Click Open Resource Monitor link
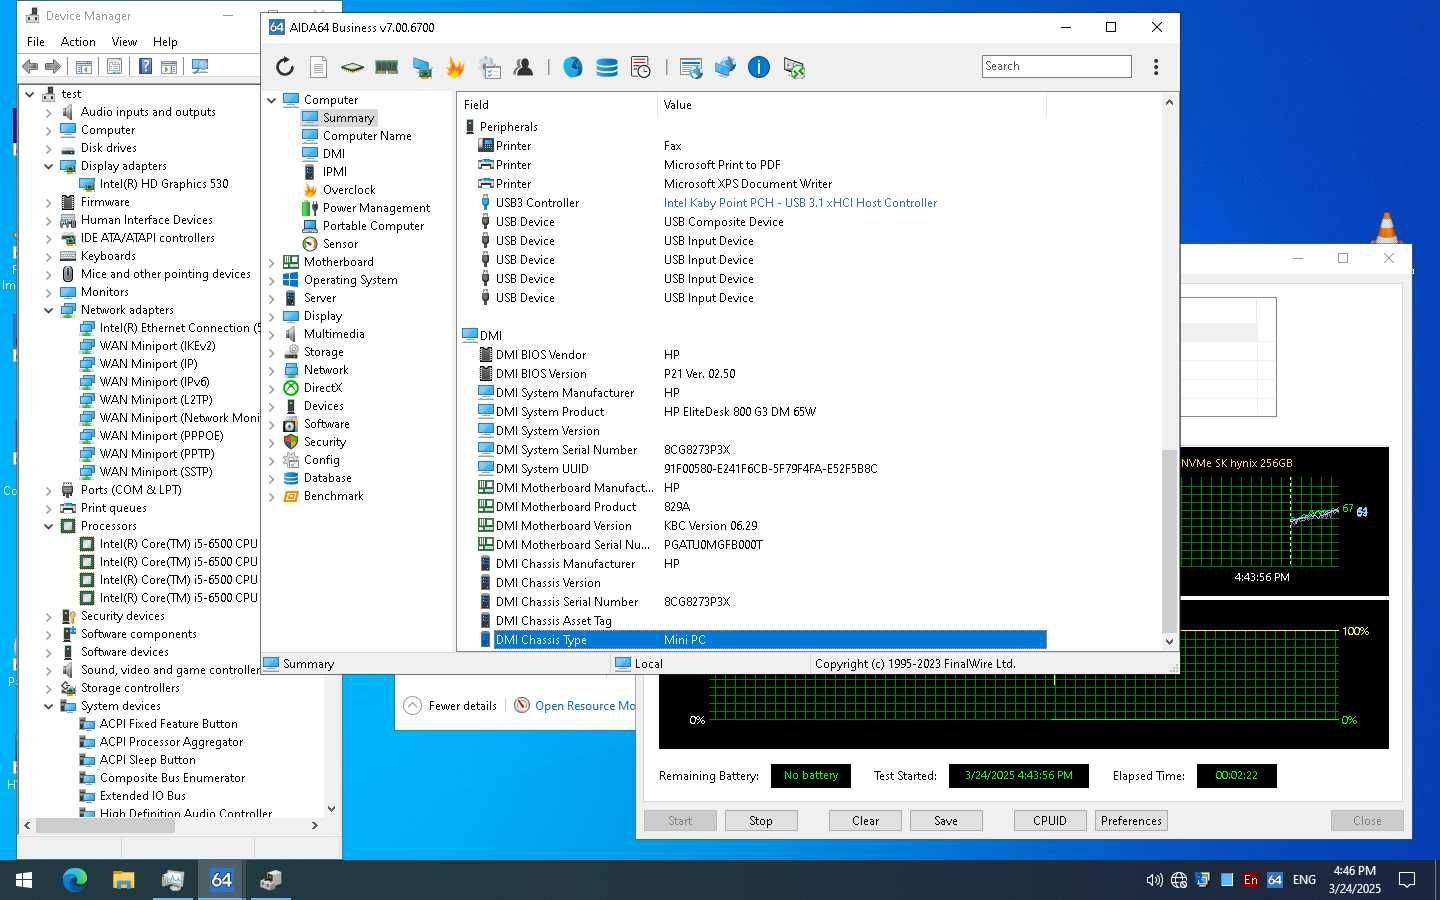 [x=585, y=706]
